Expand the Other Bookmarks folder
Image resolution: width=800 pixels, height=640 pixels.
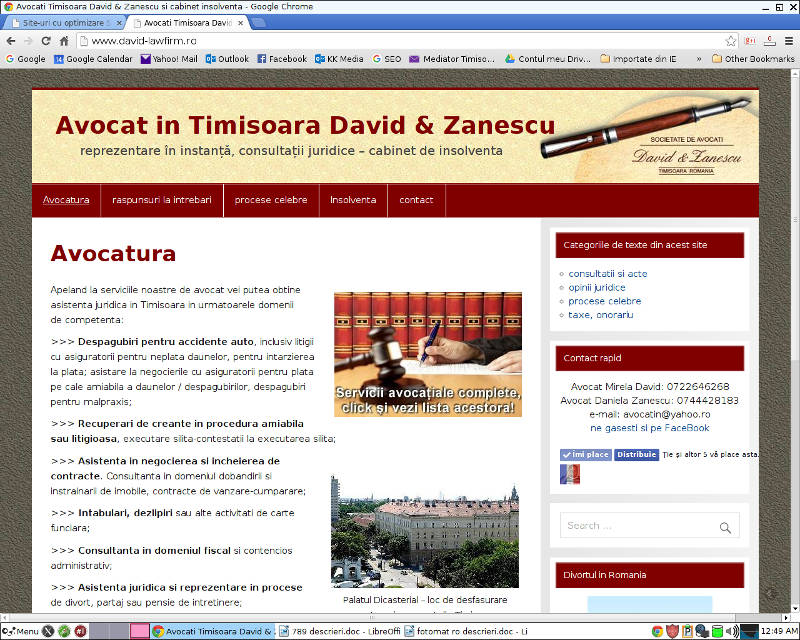click(753, 59)
